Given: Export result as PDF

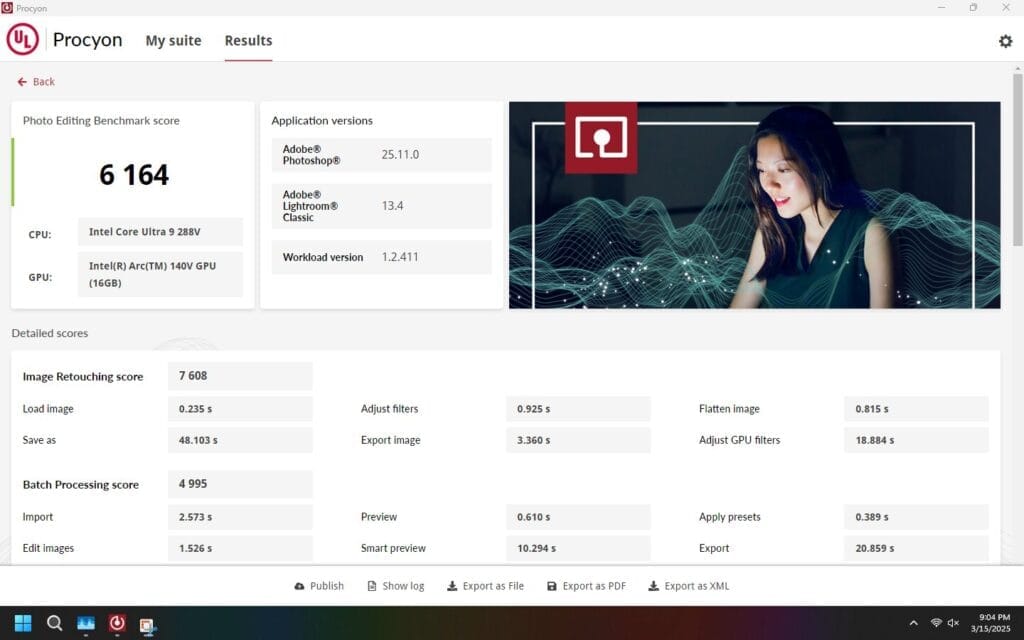Looking at the screenshot, I should click(586, 586).
